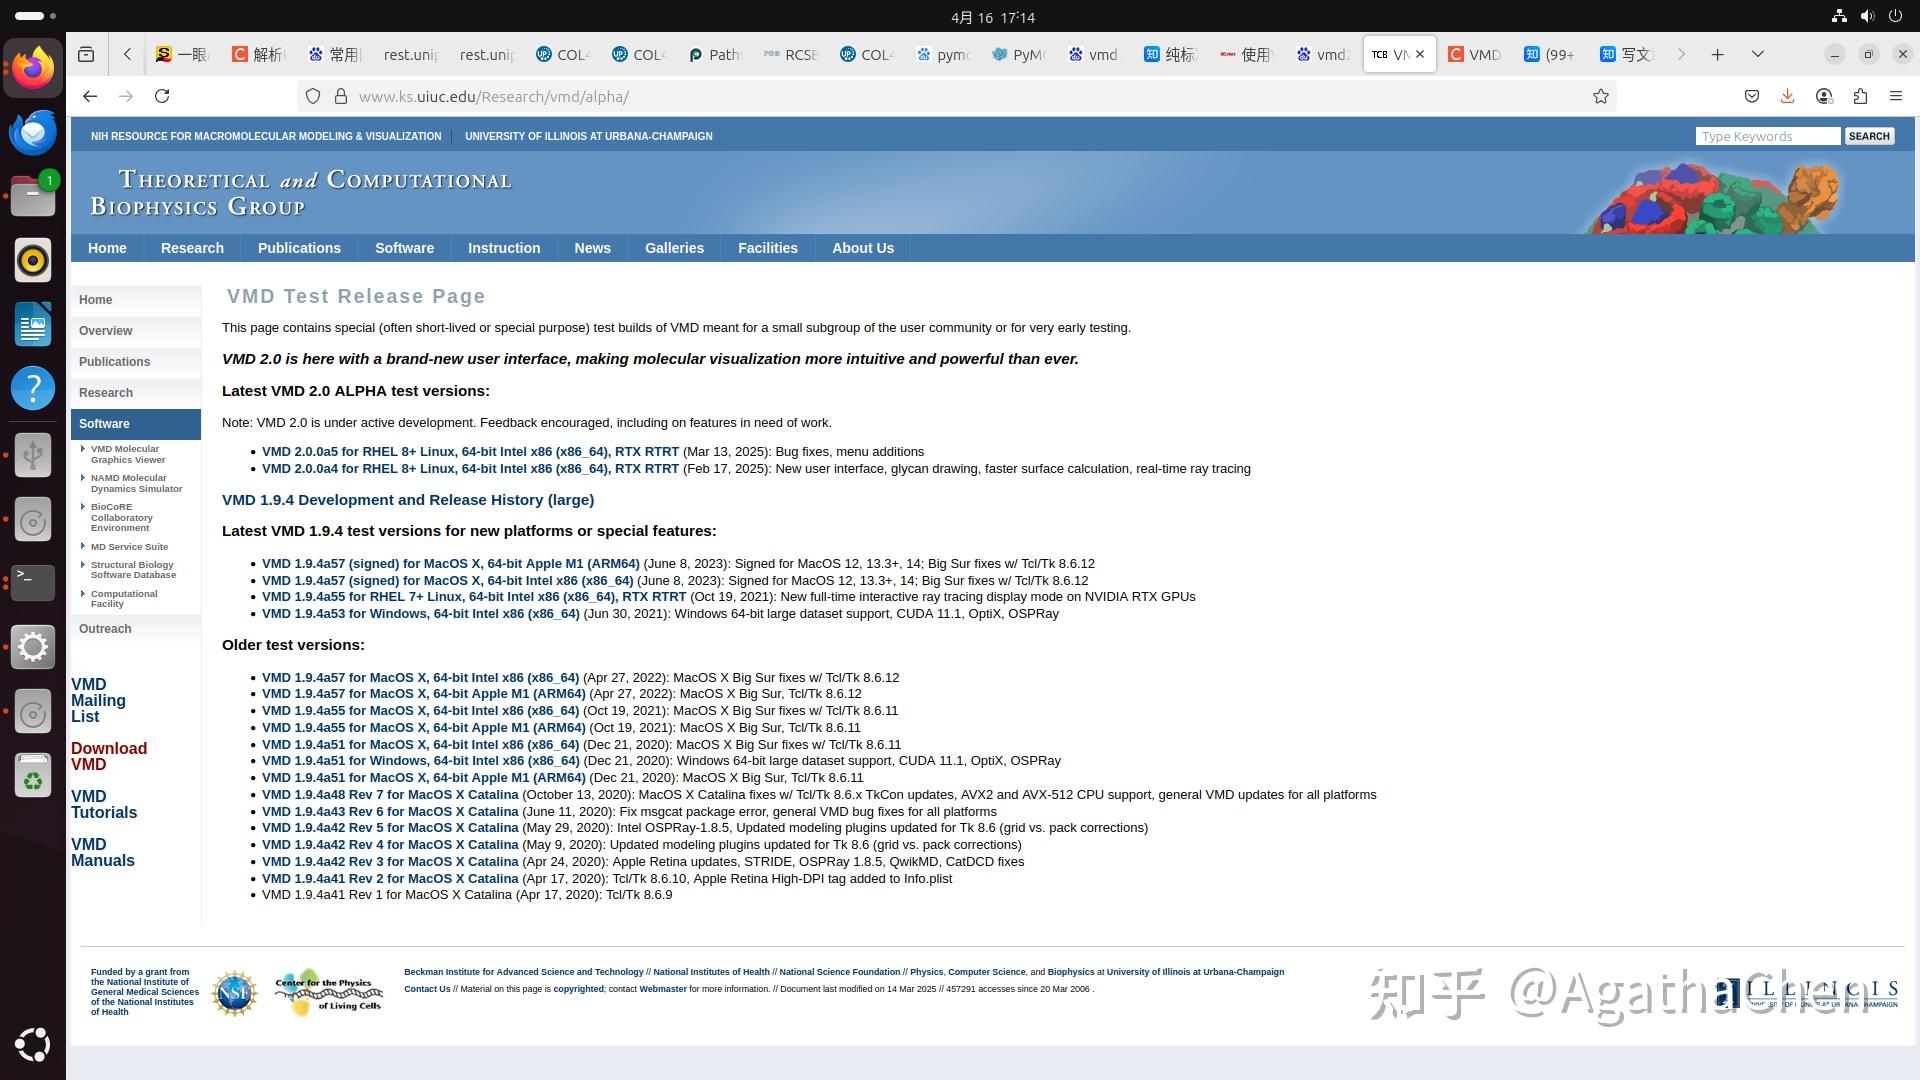Open the Firefox extensions puzzle icon
This screenshot has height=1080, width=1920.
(1860, 96)
